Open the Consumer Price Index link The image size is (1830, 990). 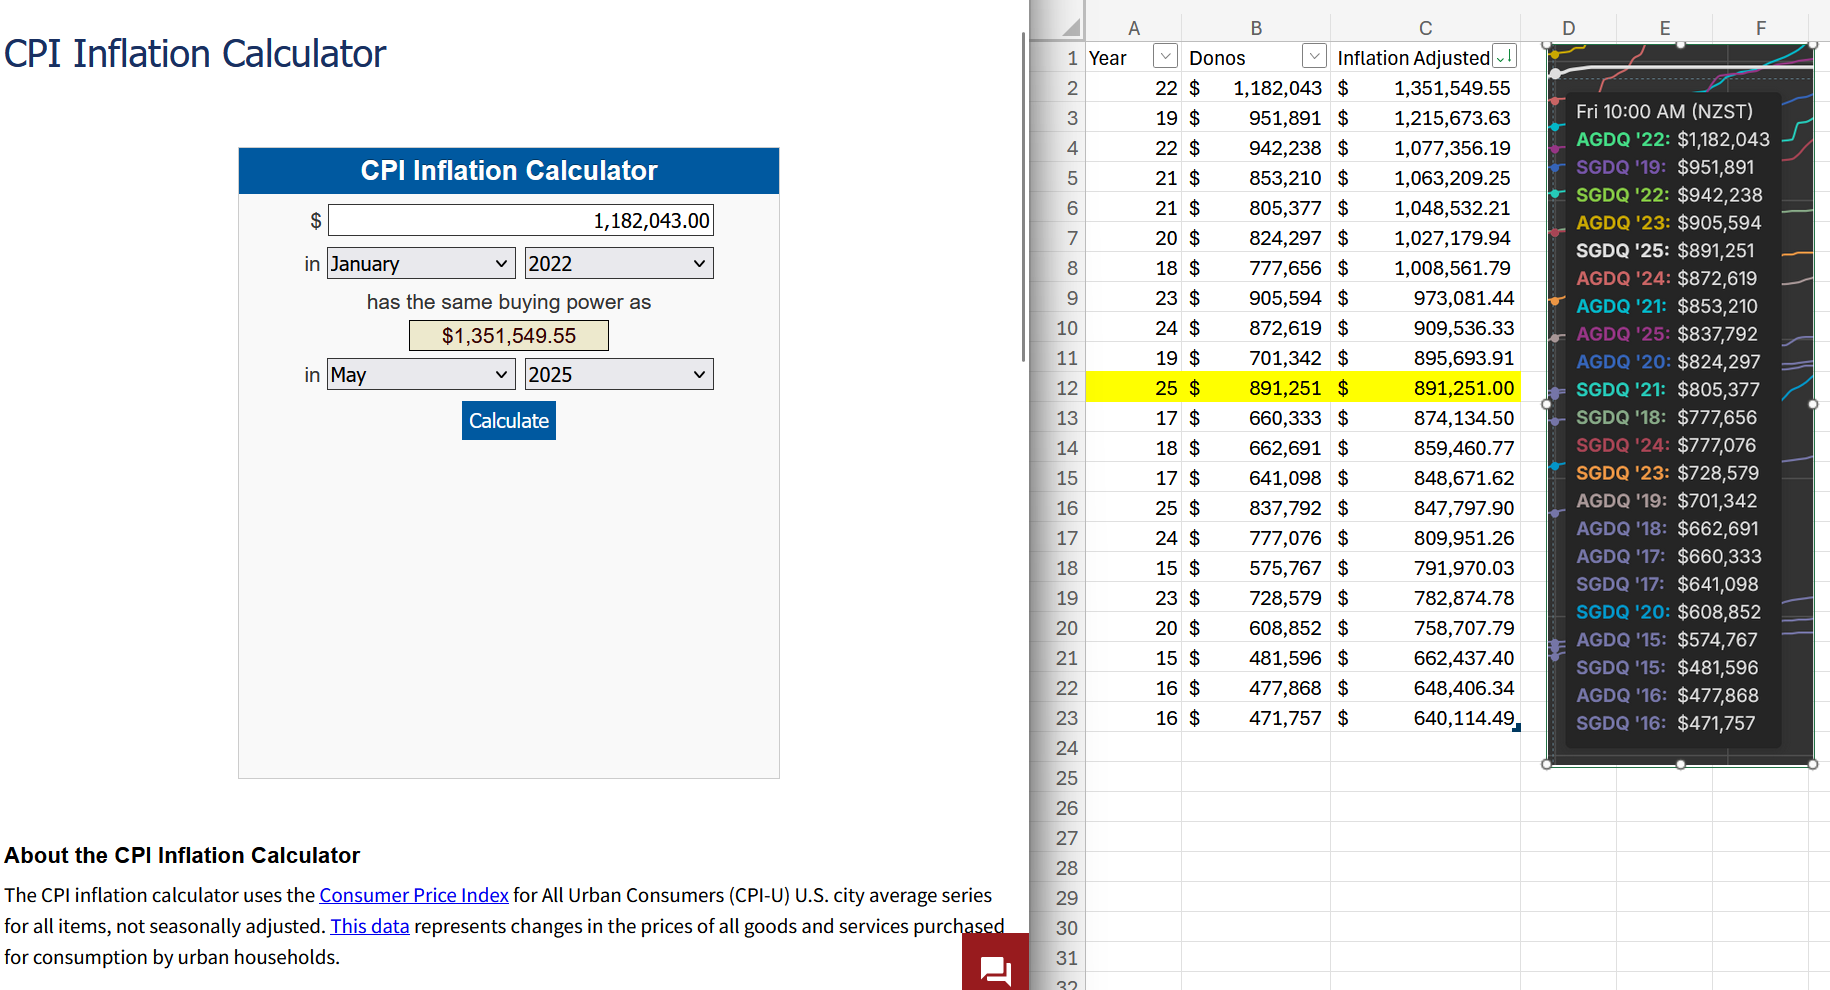(x=414, y=895)
